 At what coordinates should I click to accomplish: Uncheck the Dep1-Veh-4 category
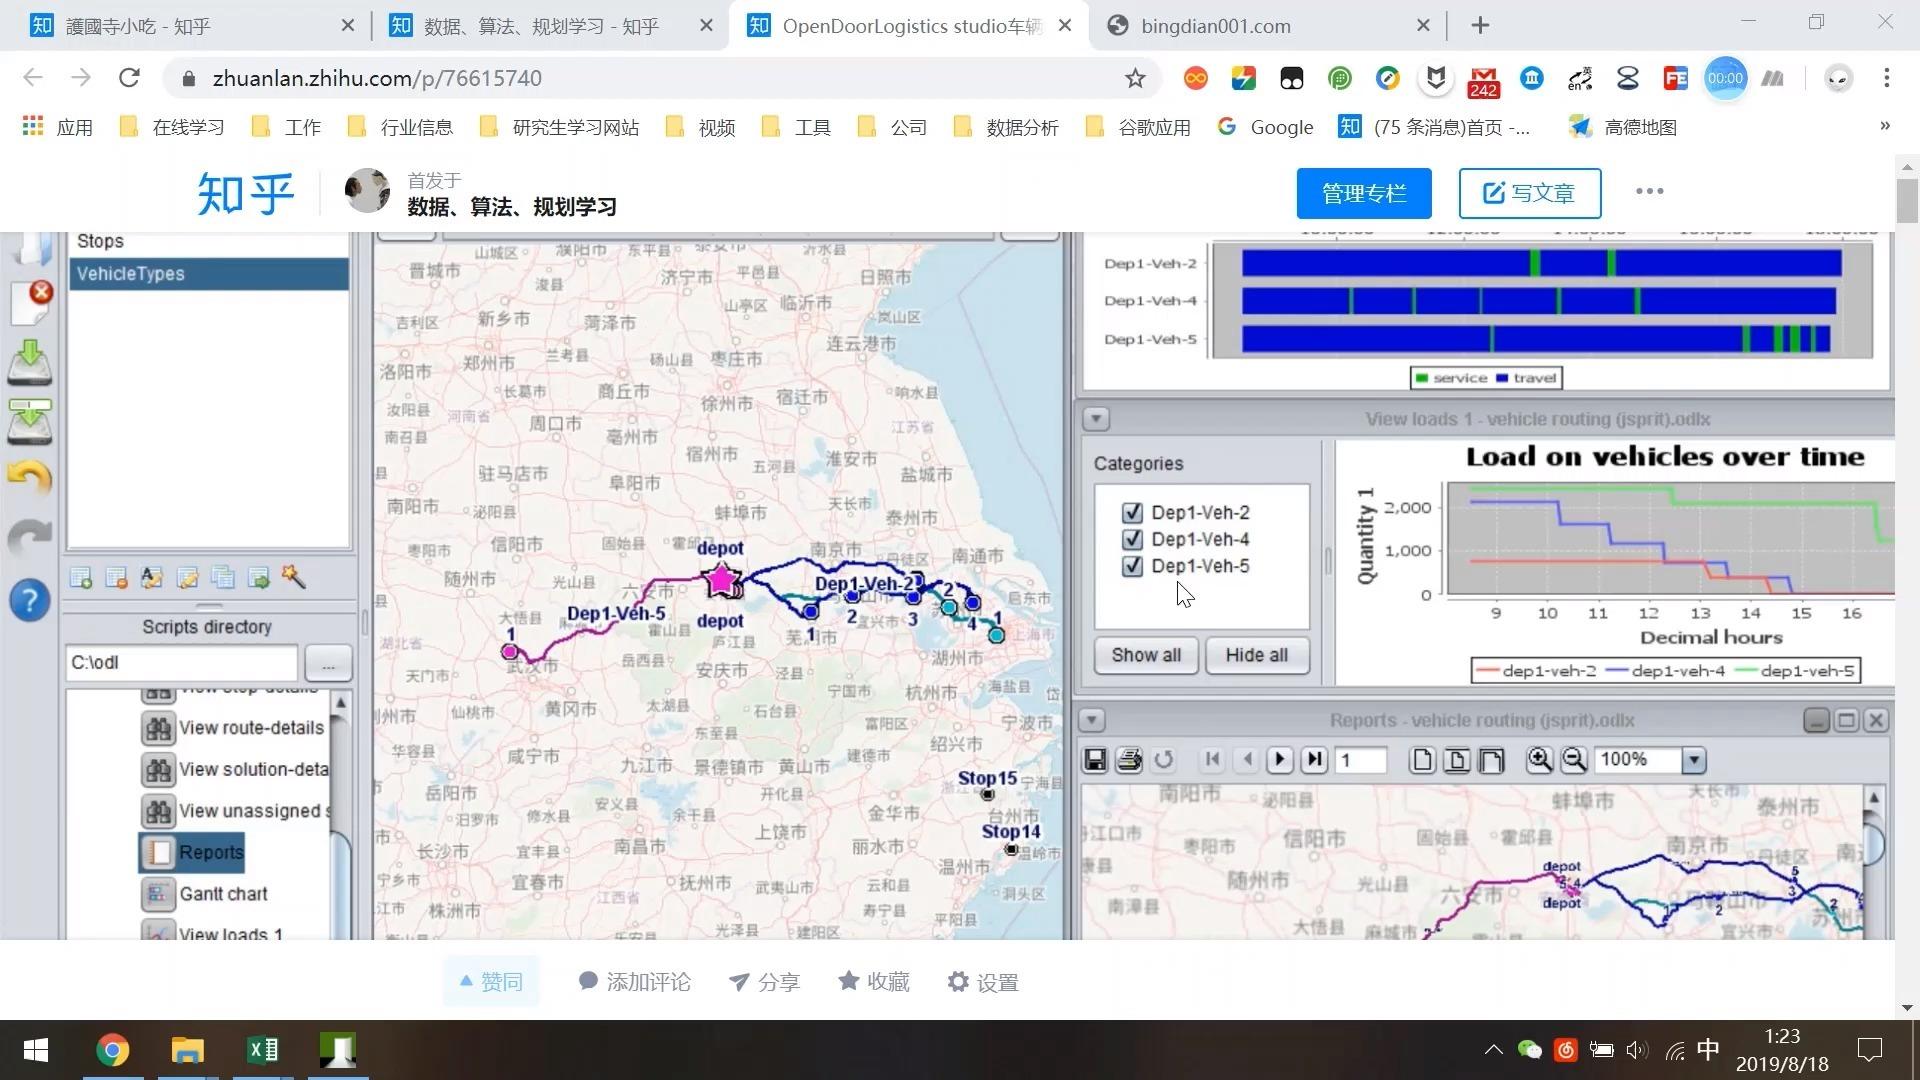tap(1131, 539)
